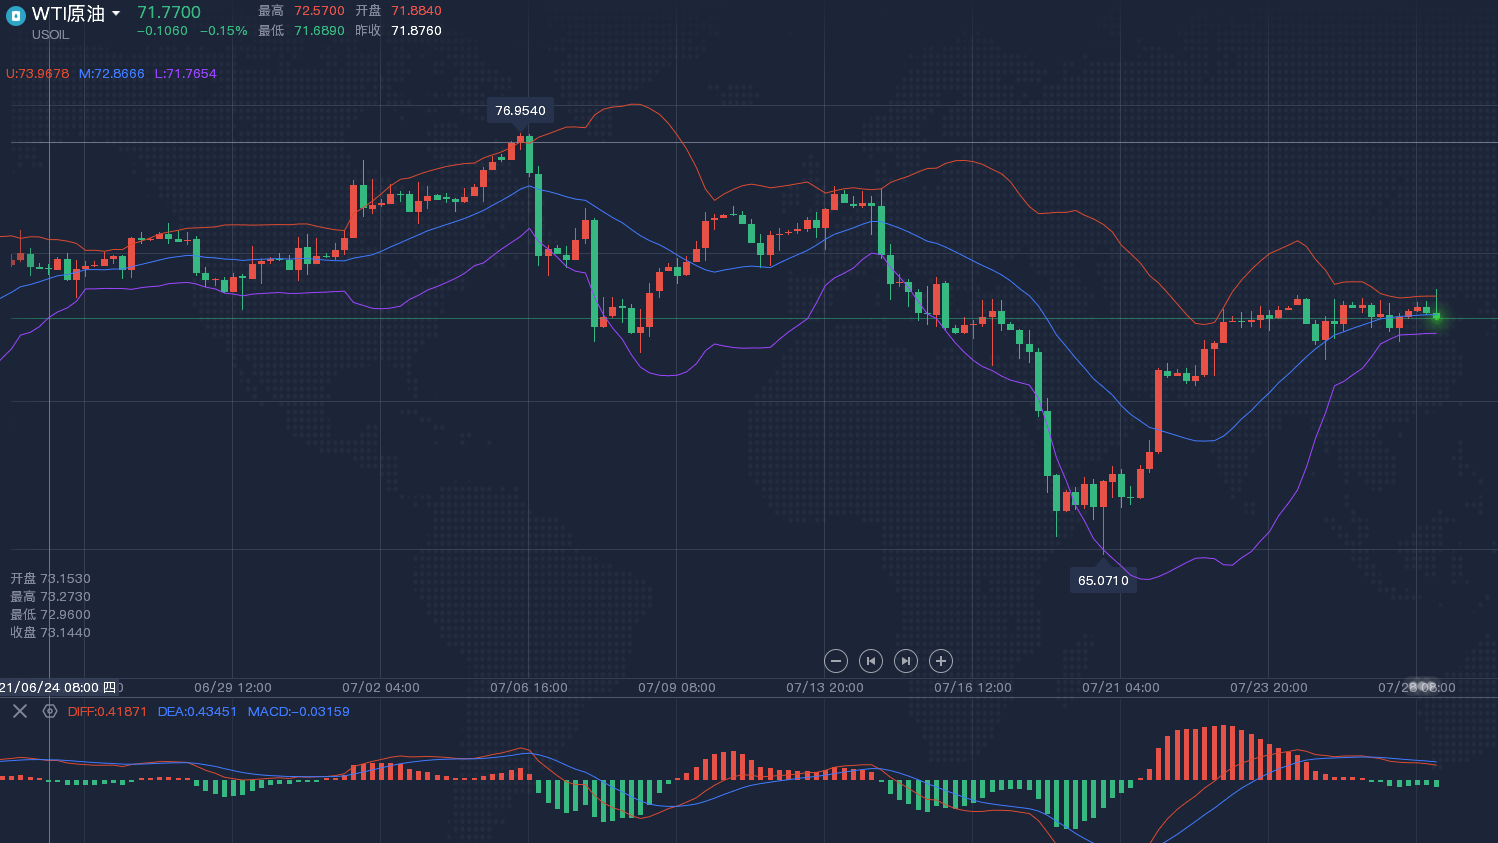The image size is (1498, 843).
Task: Click the 76.9540 high price label
Action: tap(520, 111)
